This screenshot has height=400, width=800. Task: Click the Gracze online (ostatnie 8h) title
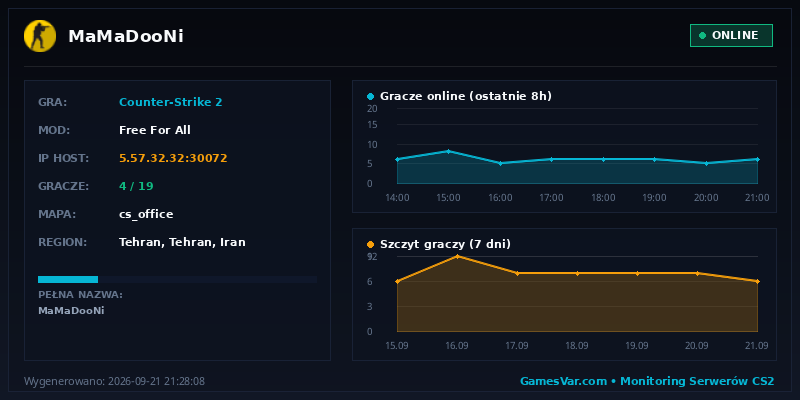pos(466,96)
